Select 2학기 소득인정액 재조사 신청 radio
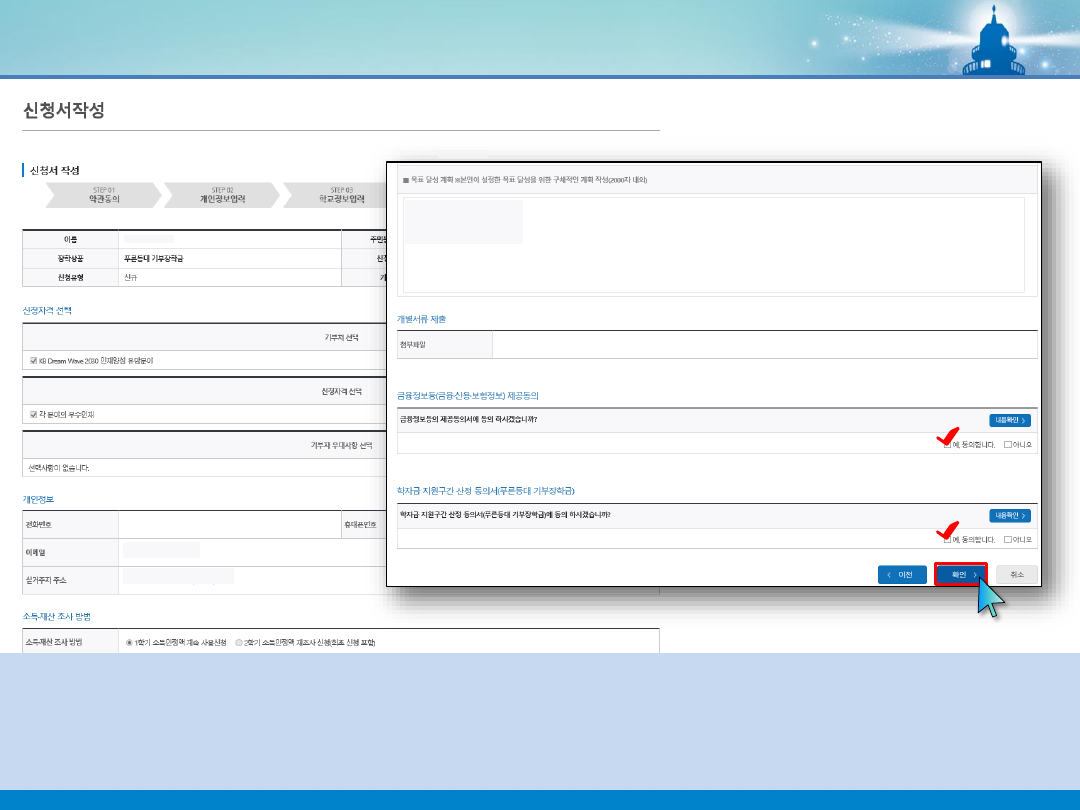The image size is (1080, 810). point(238,642)
